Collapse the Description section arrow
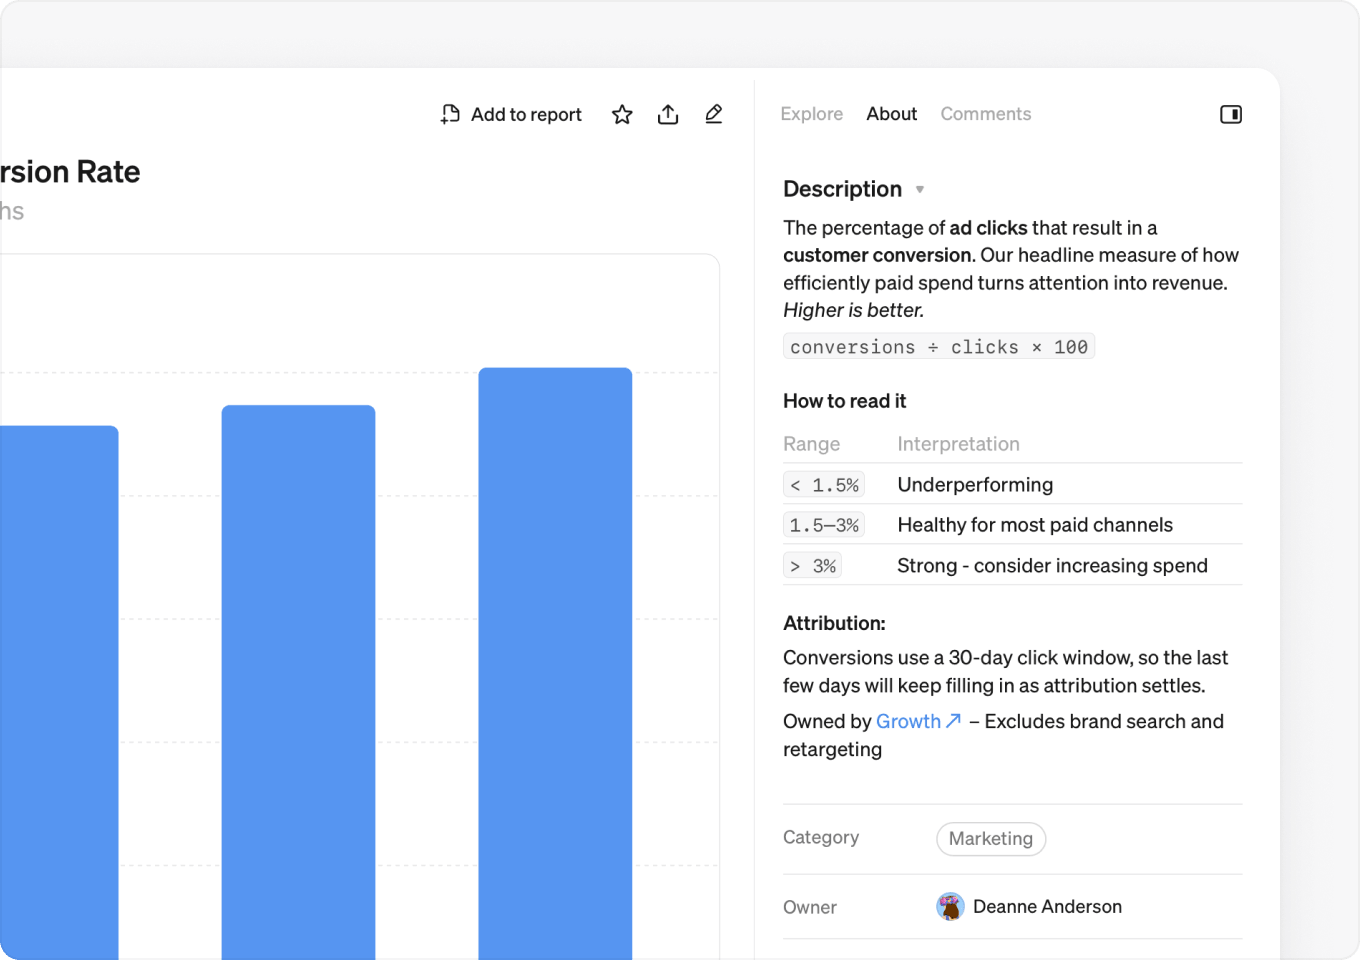The height and width of the screenshot is (960, 1360). 920,190
